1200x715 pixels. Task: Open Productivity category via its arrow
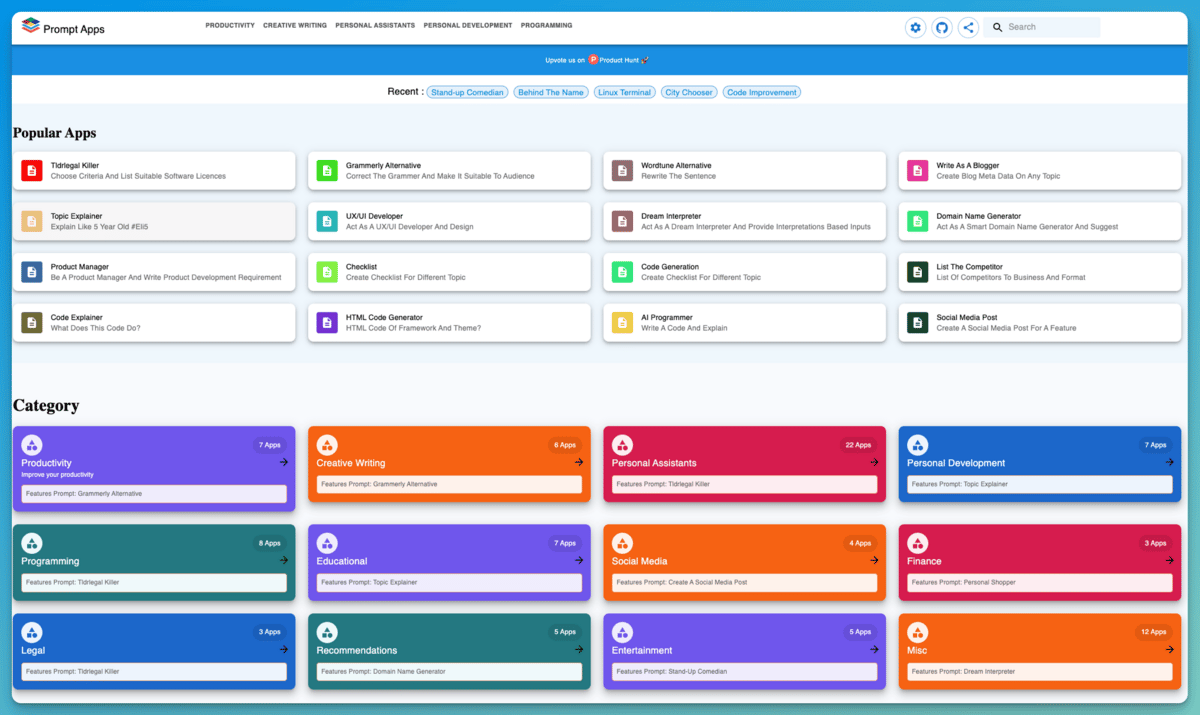click(x=284, y=462)
